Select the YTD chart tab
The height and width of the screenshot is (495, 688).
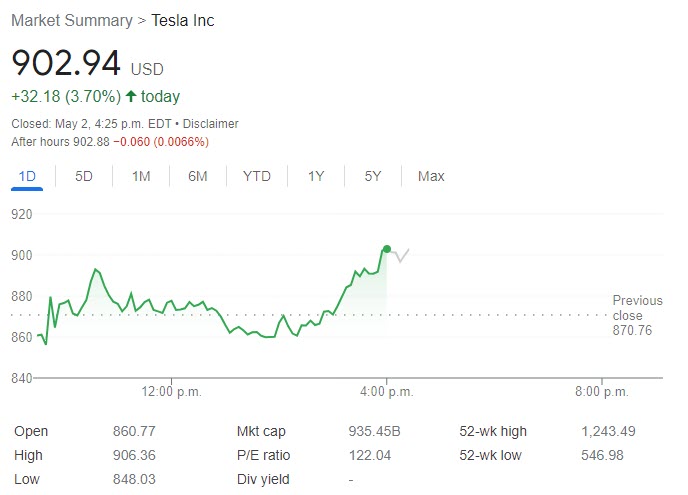[256, 176]
